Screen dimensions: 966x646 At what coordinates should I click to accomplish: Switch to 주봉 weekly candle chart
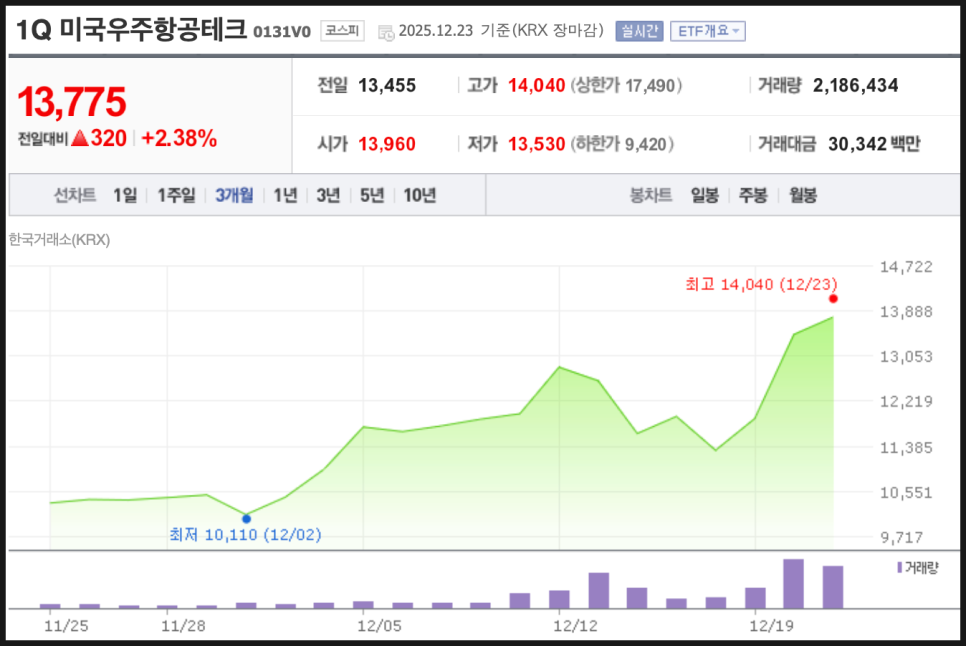(x=753, y=195)
